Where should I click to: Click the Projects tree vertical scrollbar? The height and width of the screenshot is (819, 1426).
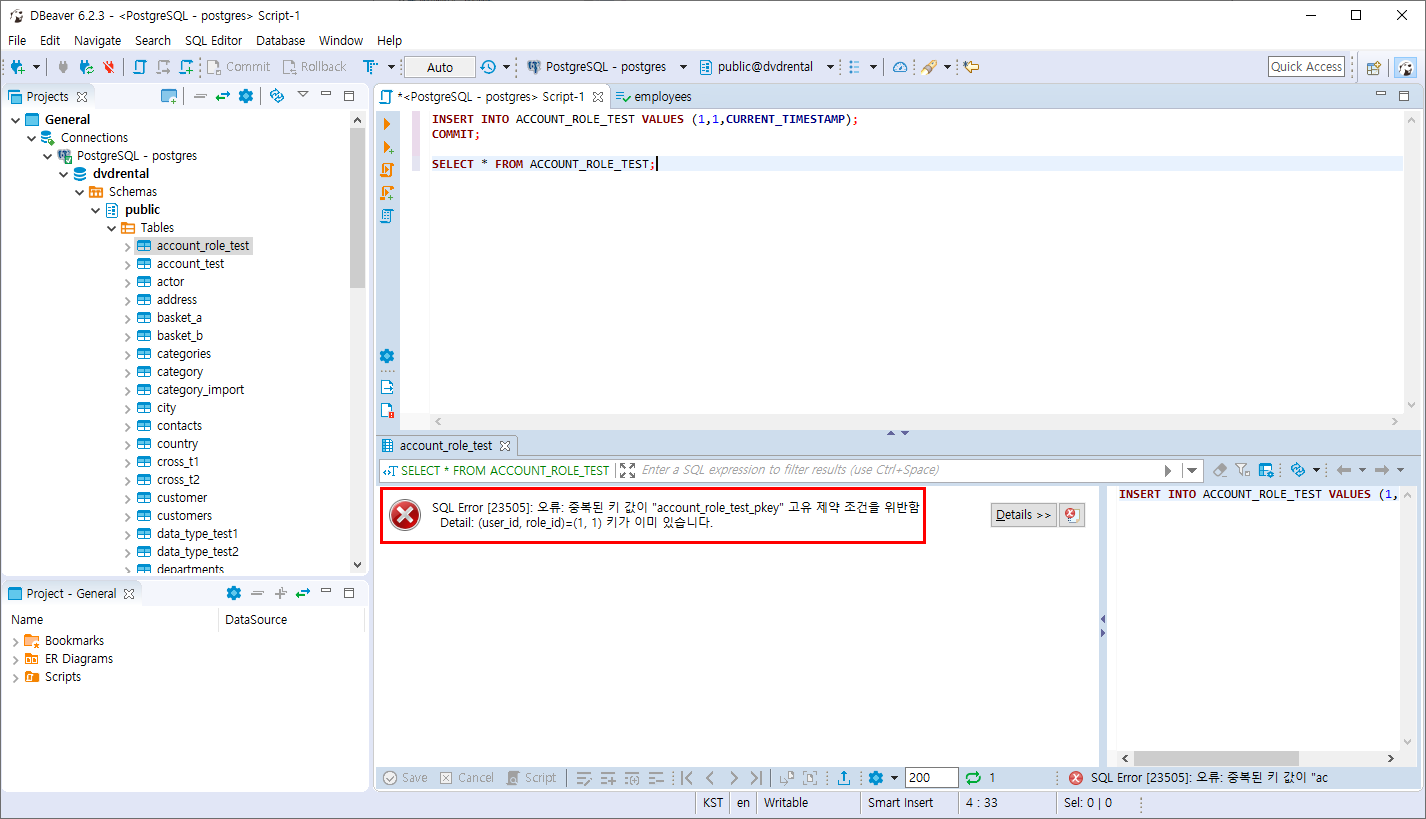point(358,208)
